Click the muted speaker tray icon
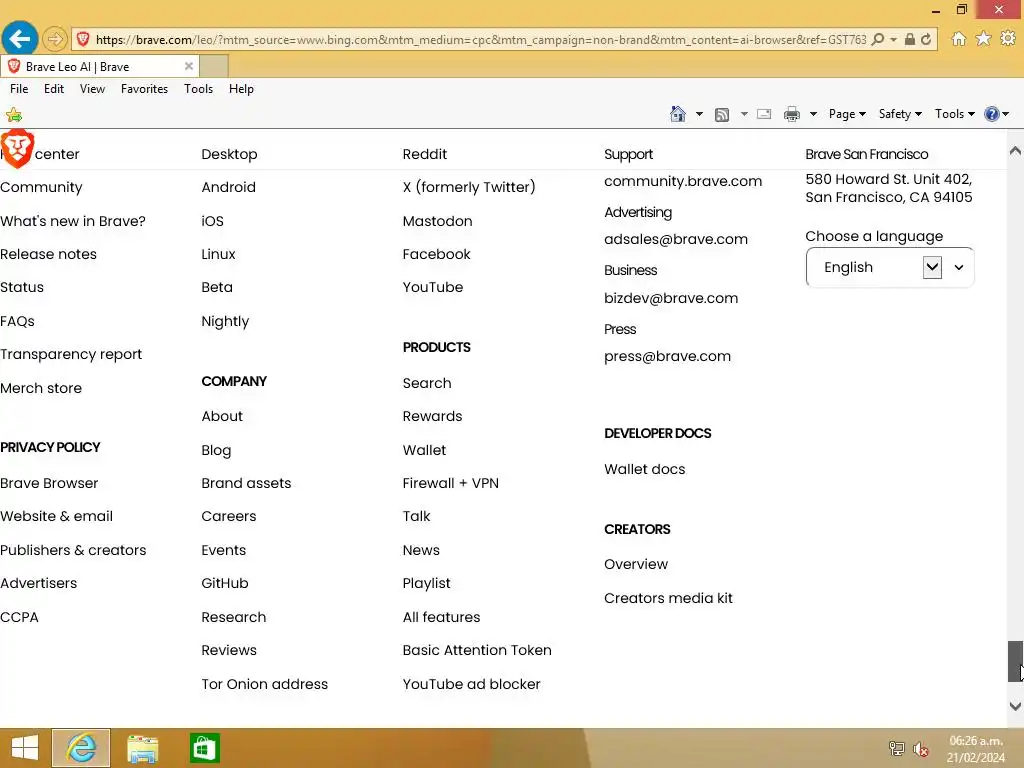Viewport: 1024px width, 768px height. point(920,749)
